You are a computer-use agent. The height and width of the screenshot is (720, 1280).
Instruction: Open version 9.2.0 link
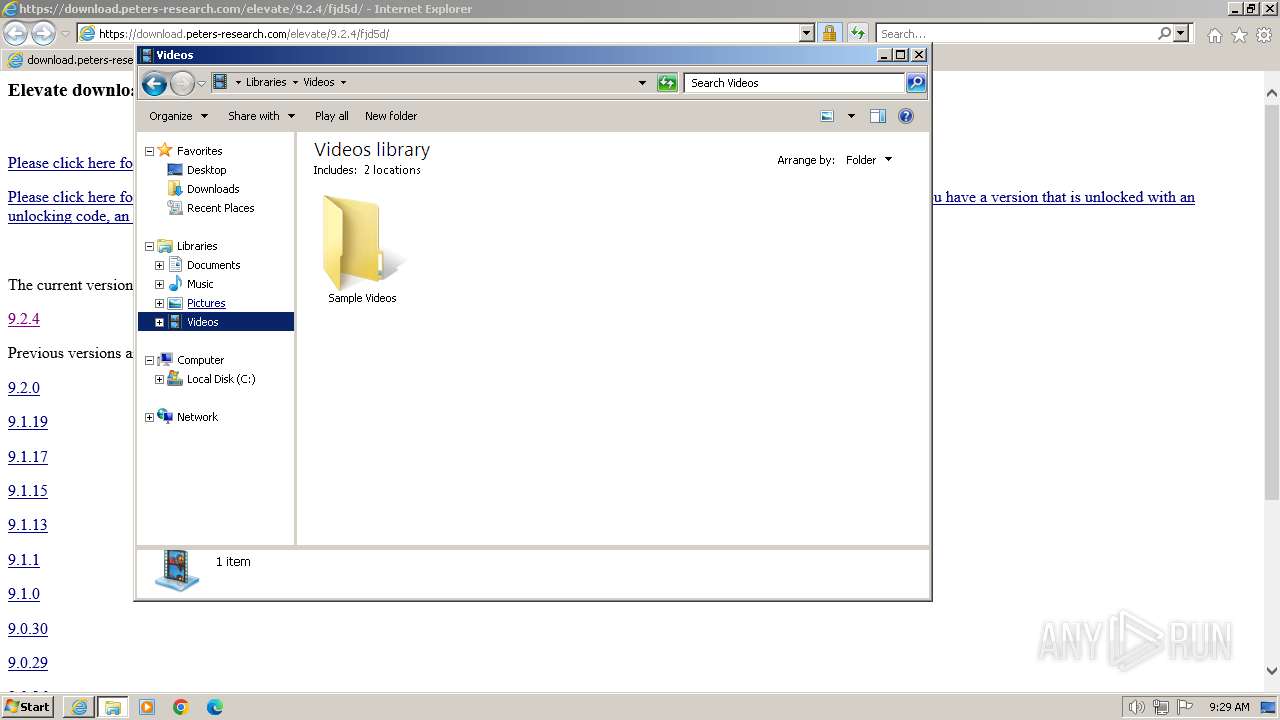pyautogui.click(x=24, y=388)
